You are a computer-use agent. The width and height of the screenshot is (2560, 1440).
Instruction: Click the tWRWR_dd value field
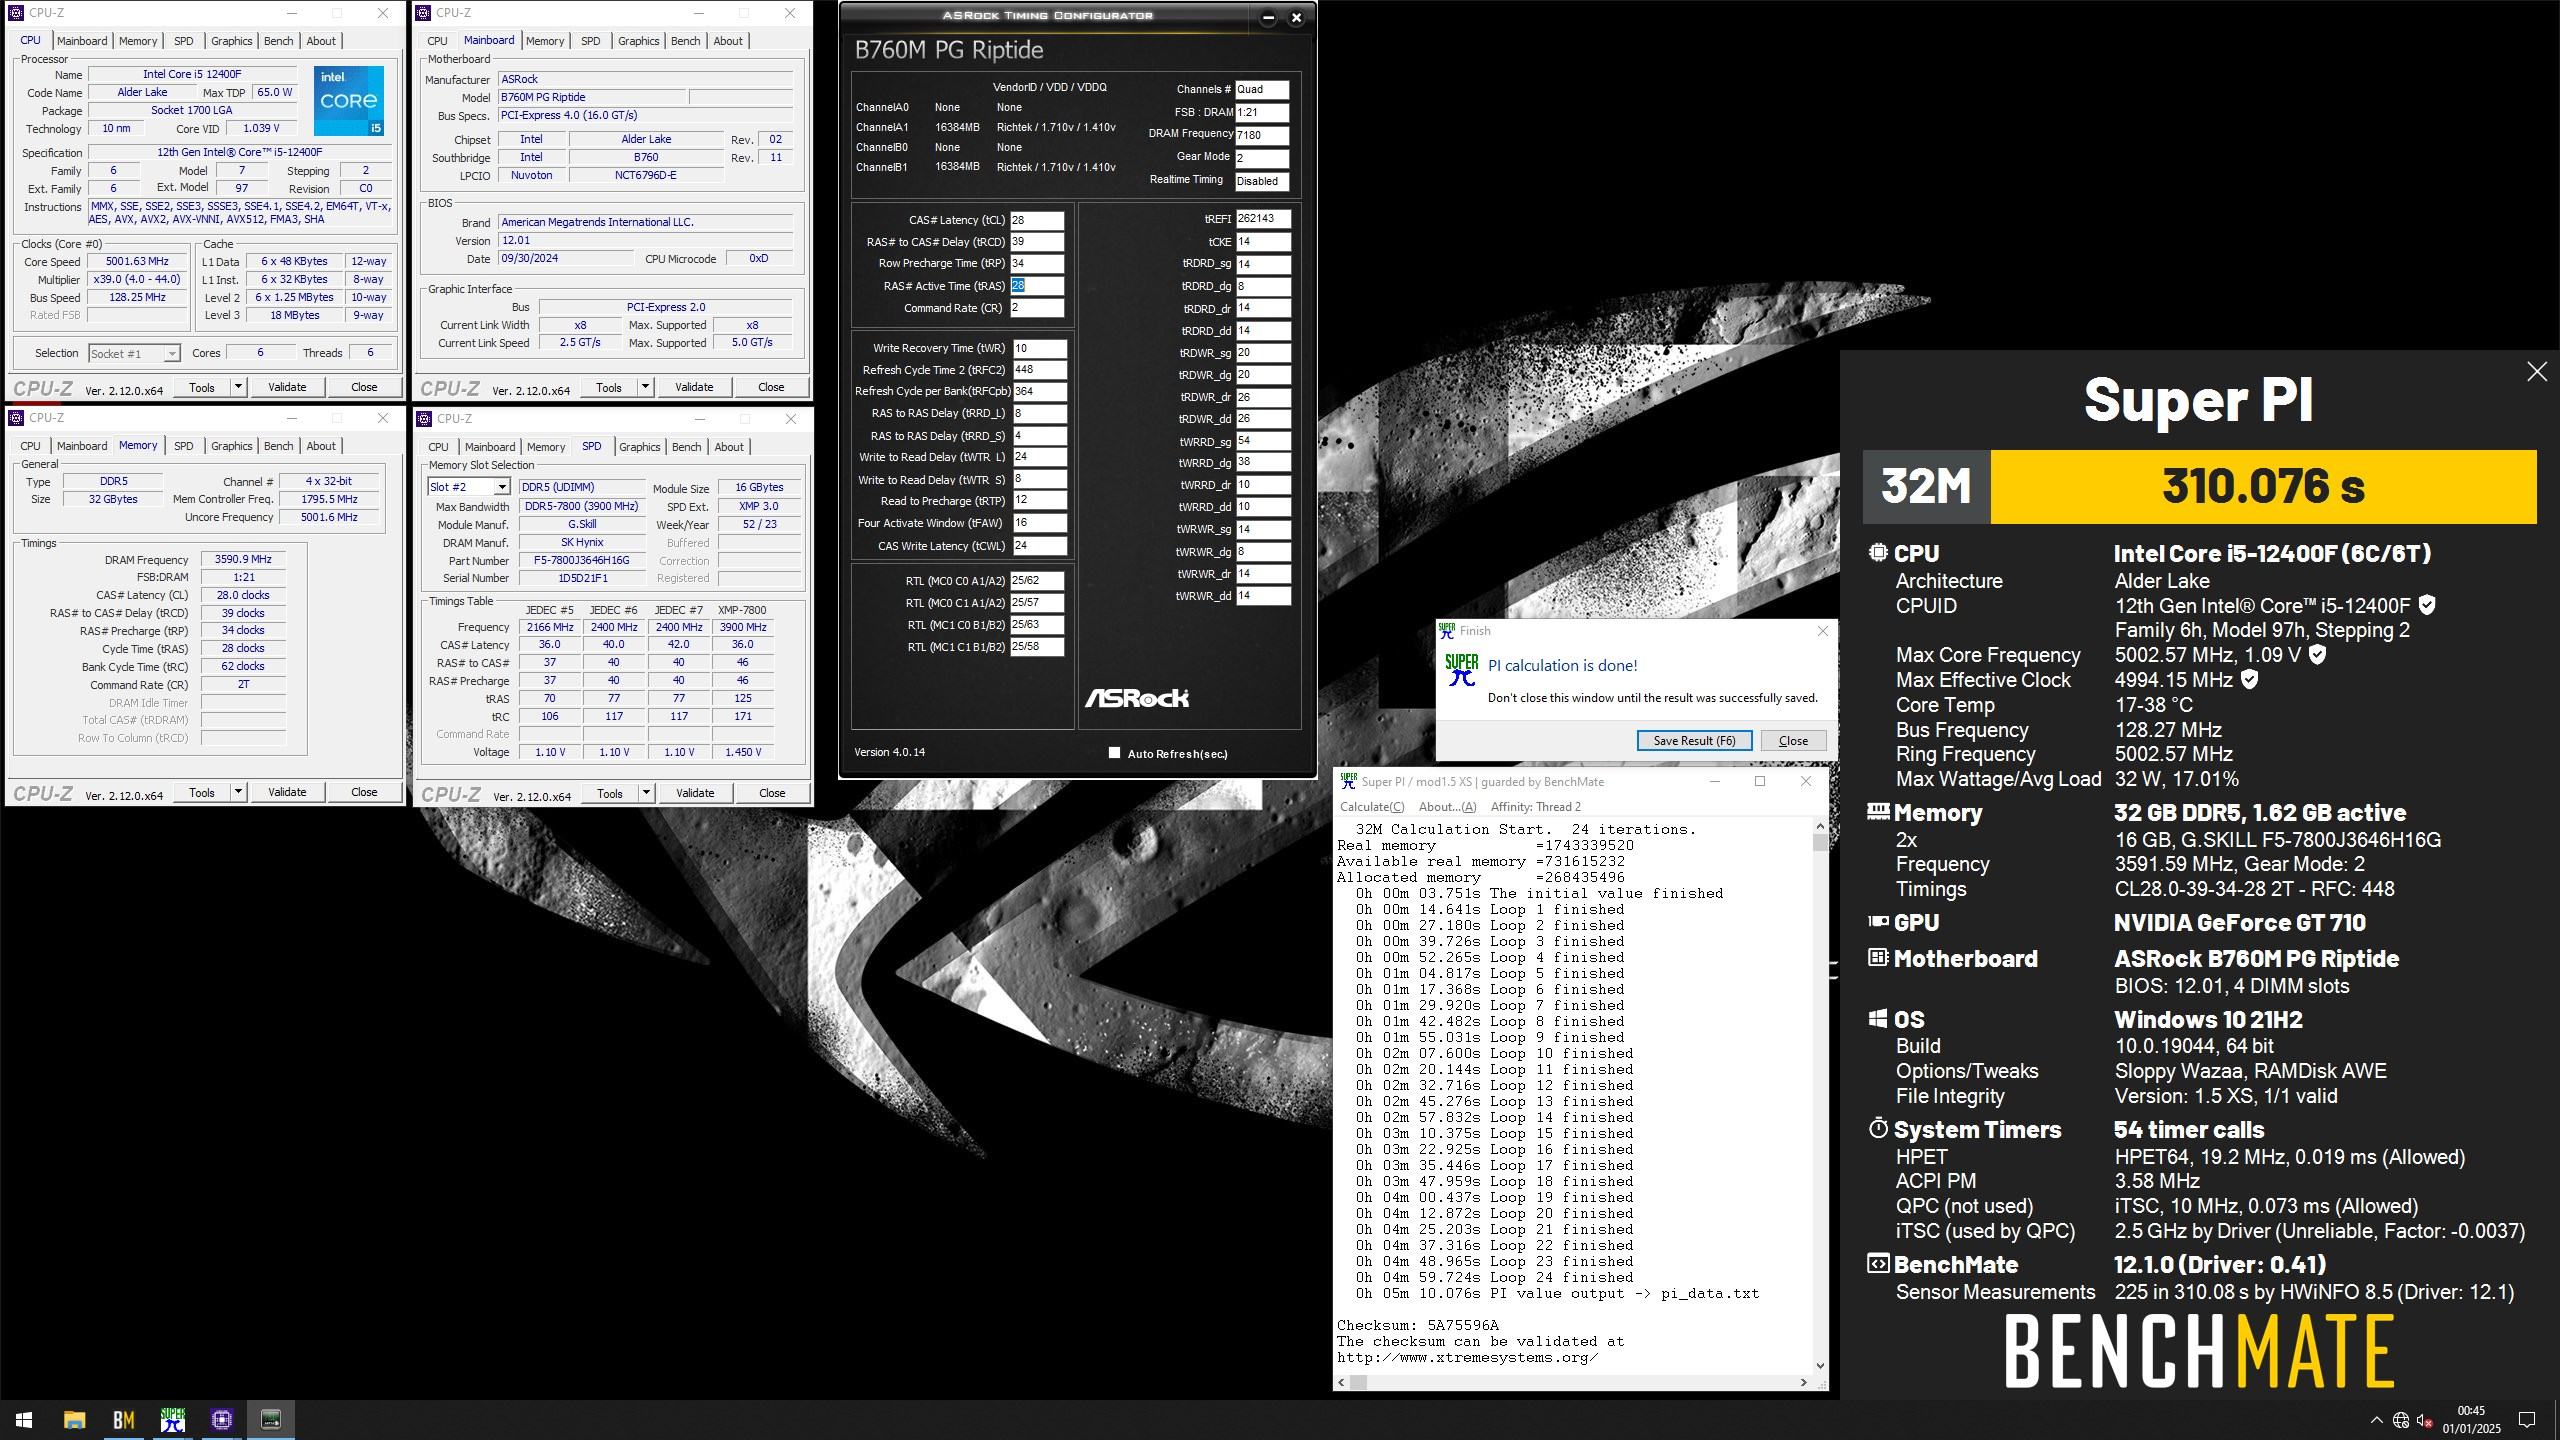click(1263, 596)
